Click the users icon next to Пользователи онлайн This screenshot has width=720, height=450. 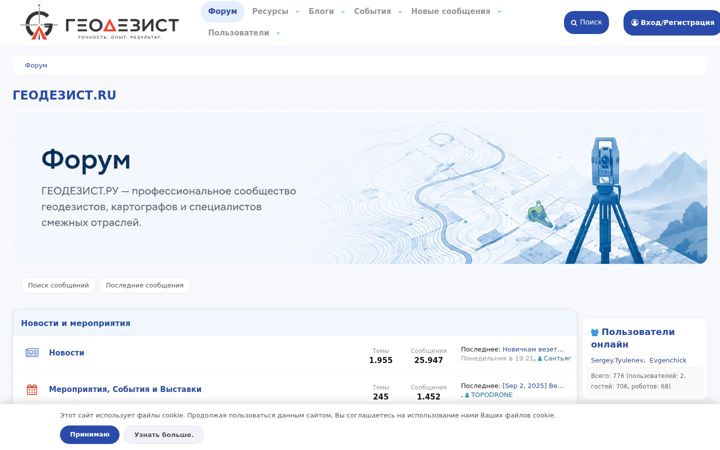(595, 332)
